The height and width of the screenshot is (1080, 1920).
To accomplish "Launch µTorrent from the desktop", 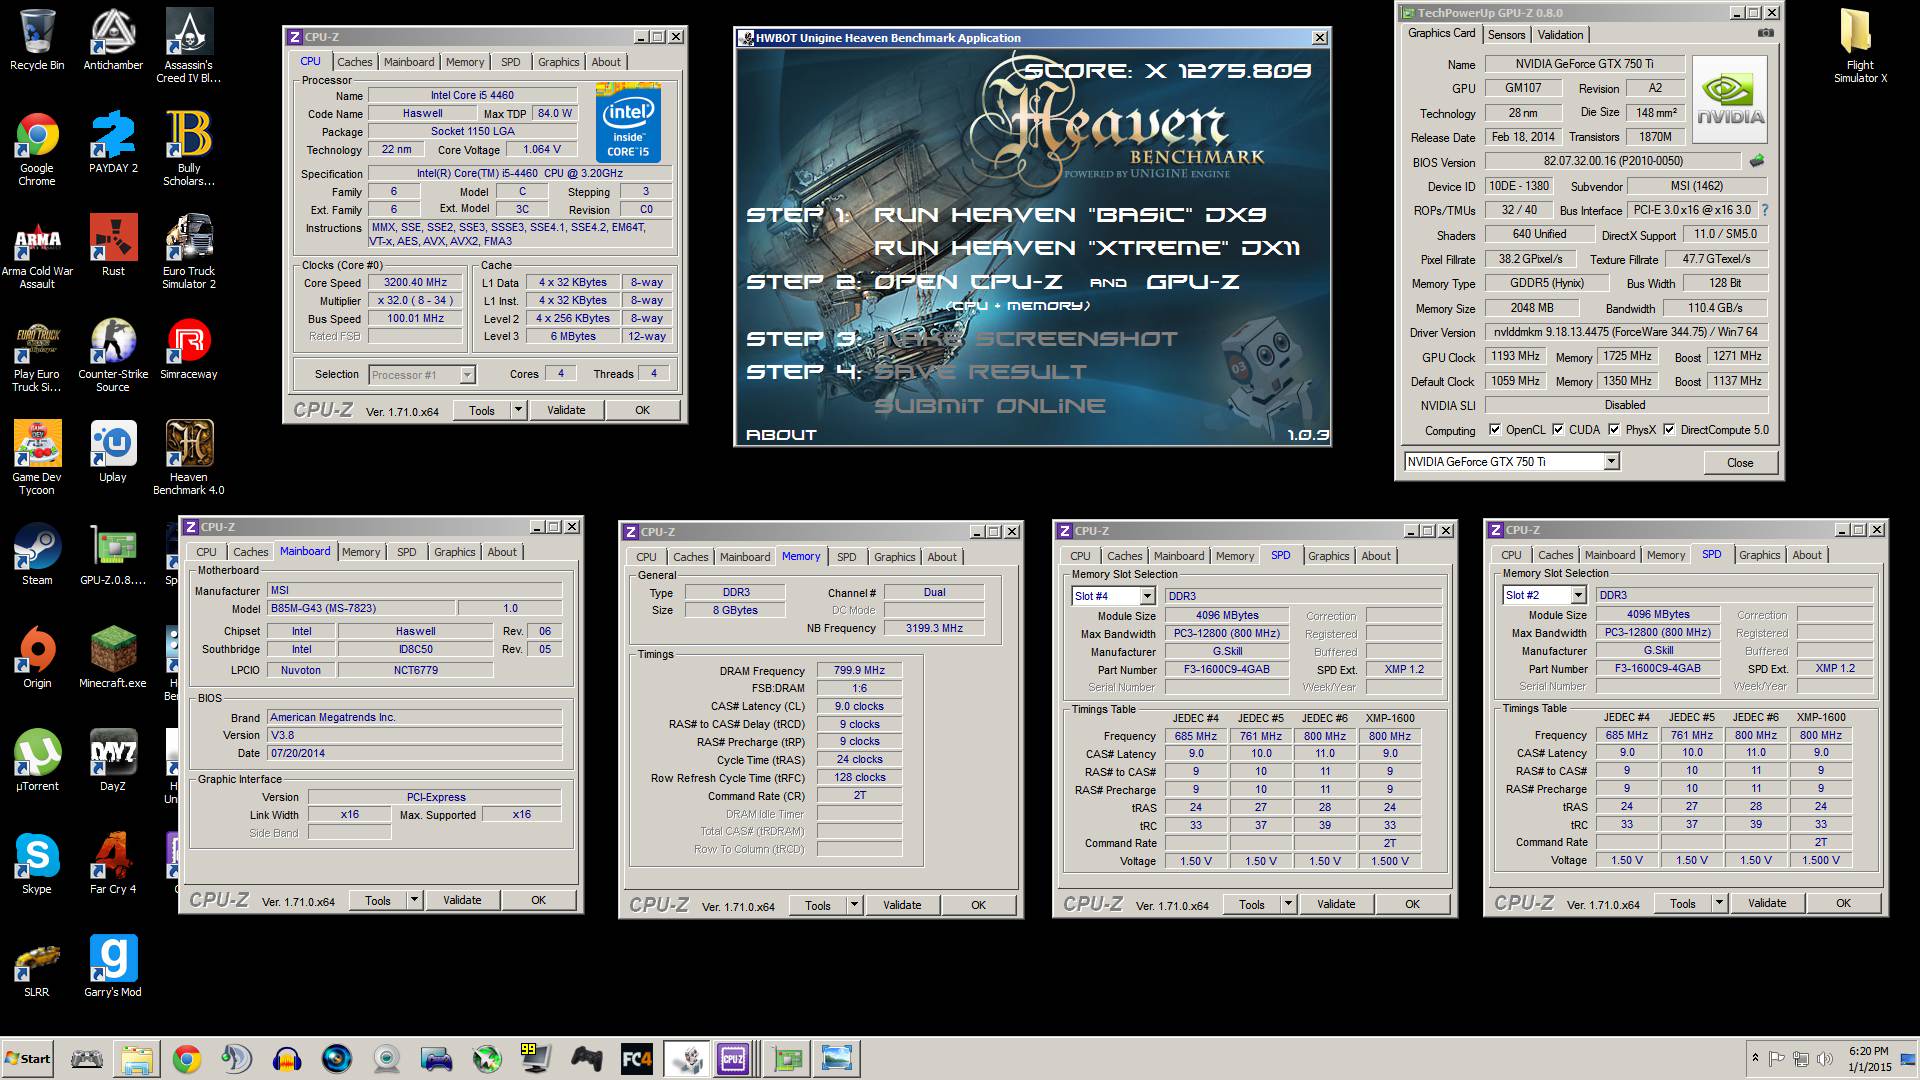I will [37, 760].
